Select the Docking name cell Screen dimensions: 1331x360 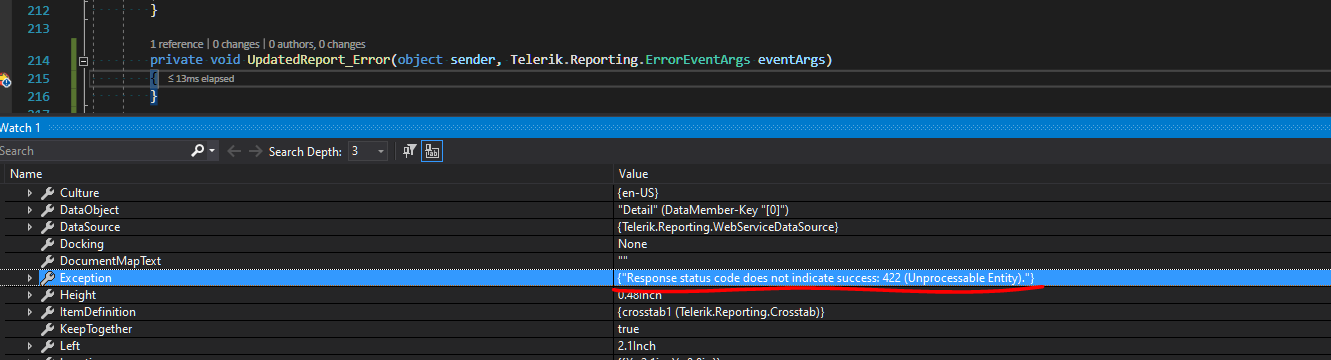click(82, 244)
